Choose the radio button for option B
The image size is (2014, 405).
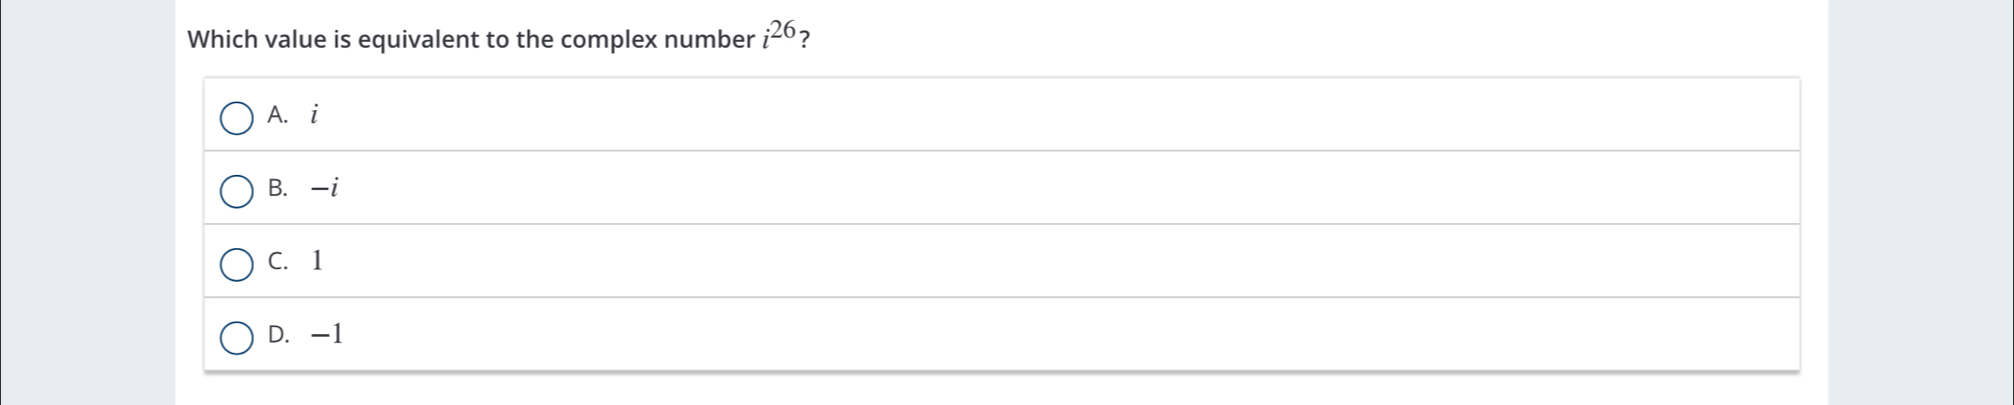pyautogui.click(x=237, y=191)
